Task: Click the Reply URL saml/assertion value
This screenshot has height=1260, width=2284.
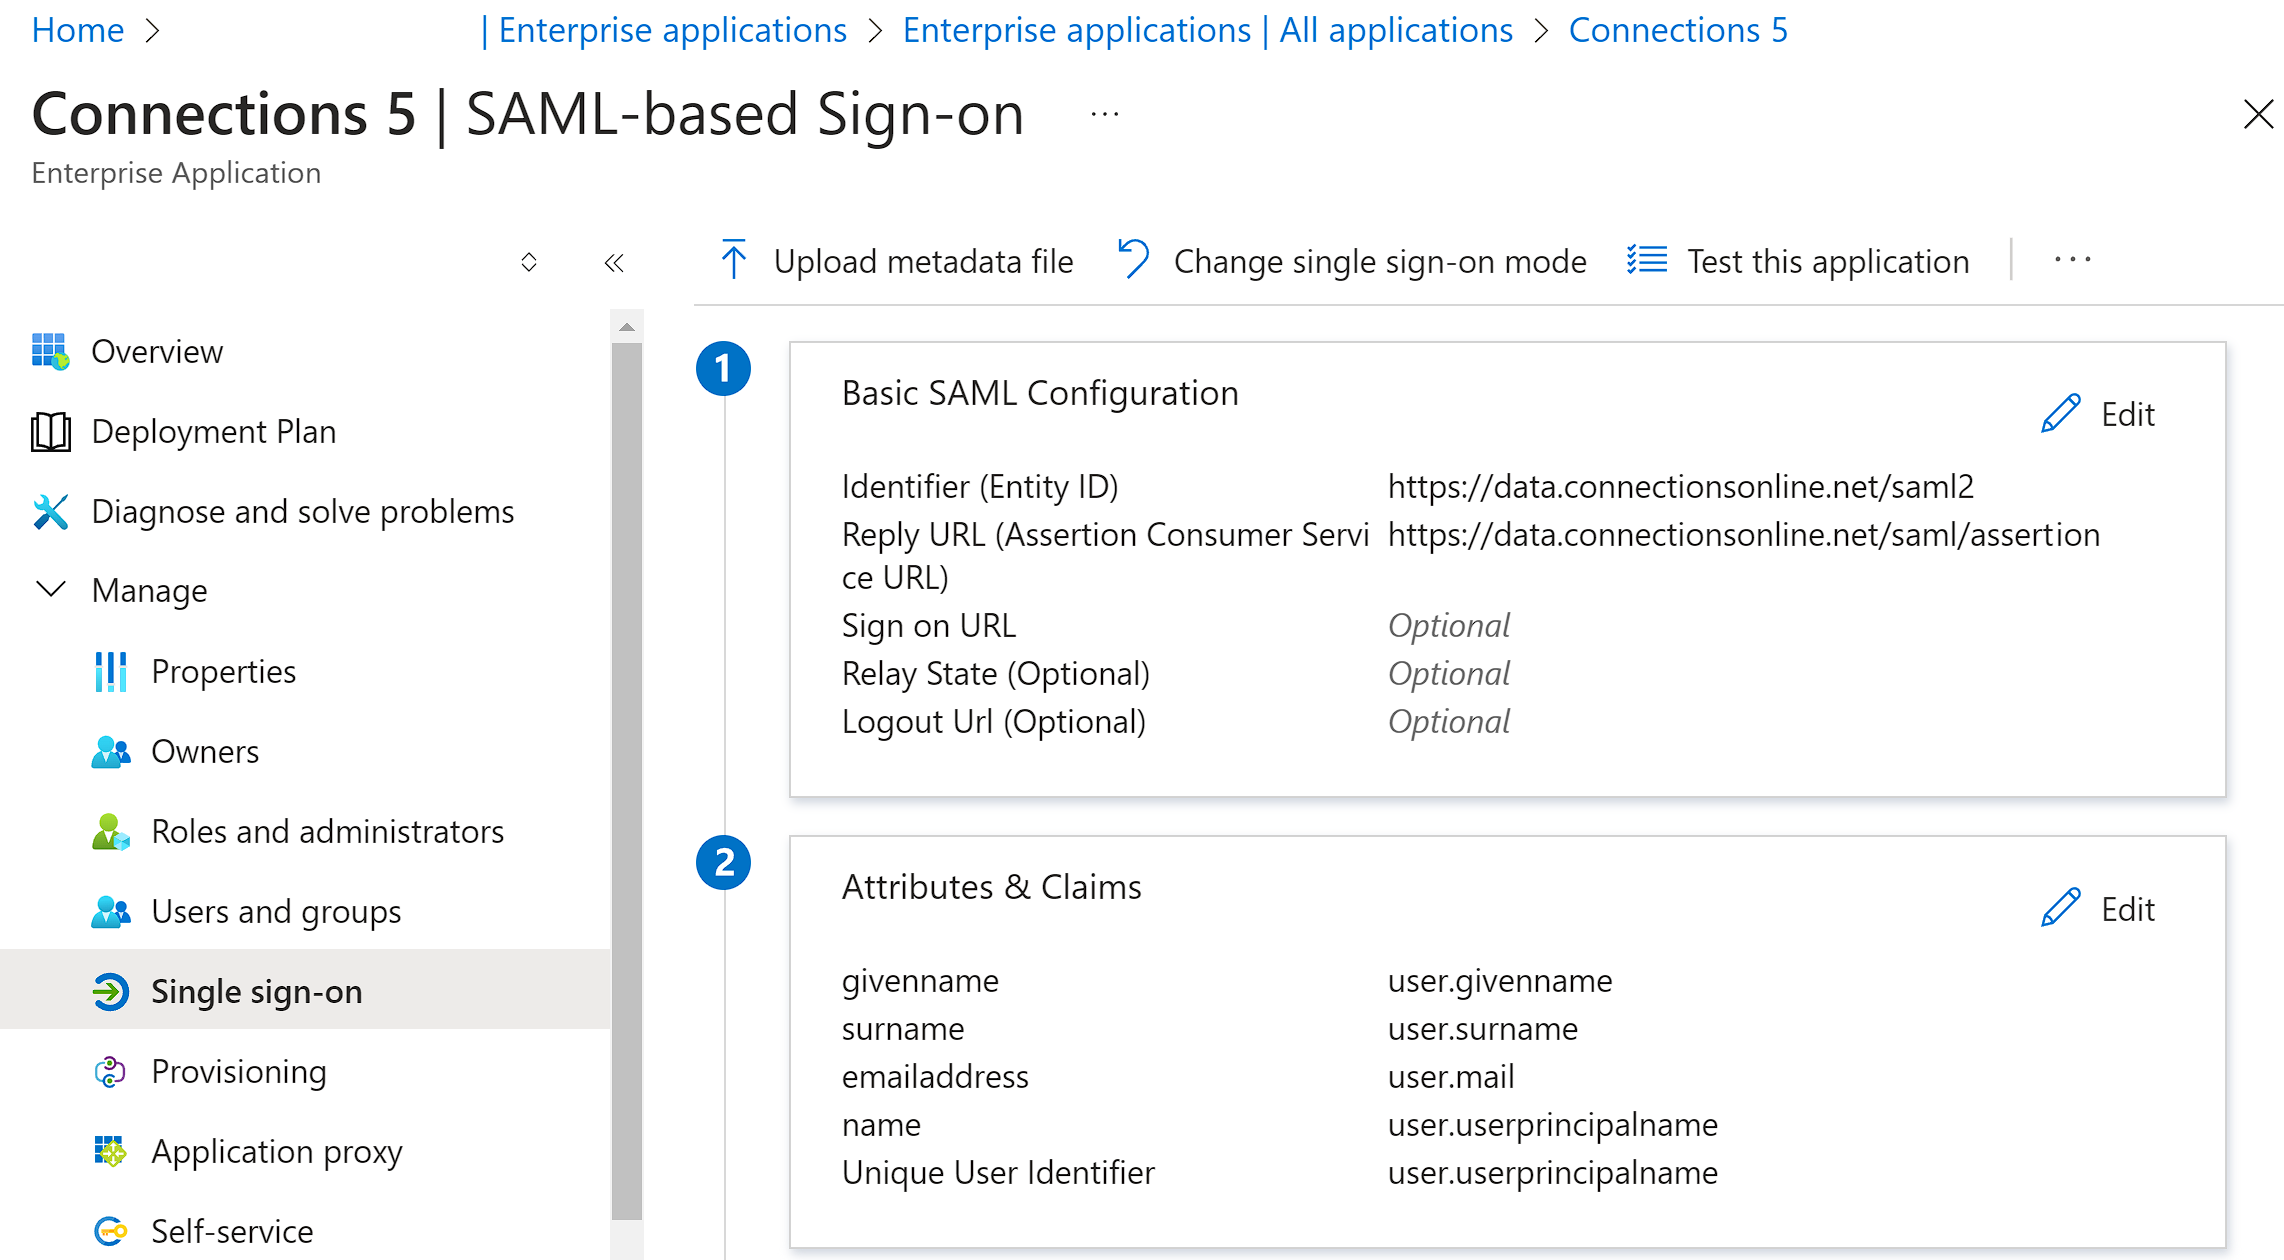Action: tap(1744, 534)
